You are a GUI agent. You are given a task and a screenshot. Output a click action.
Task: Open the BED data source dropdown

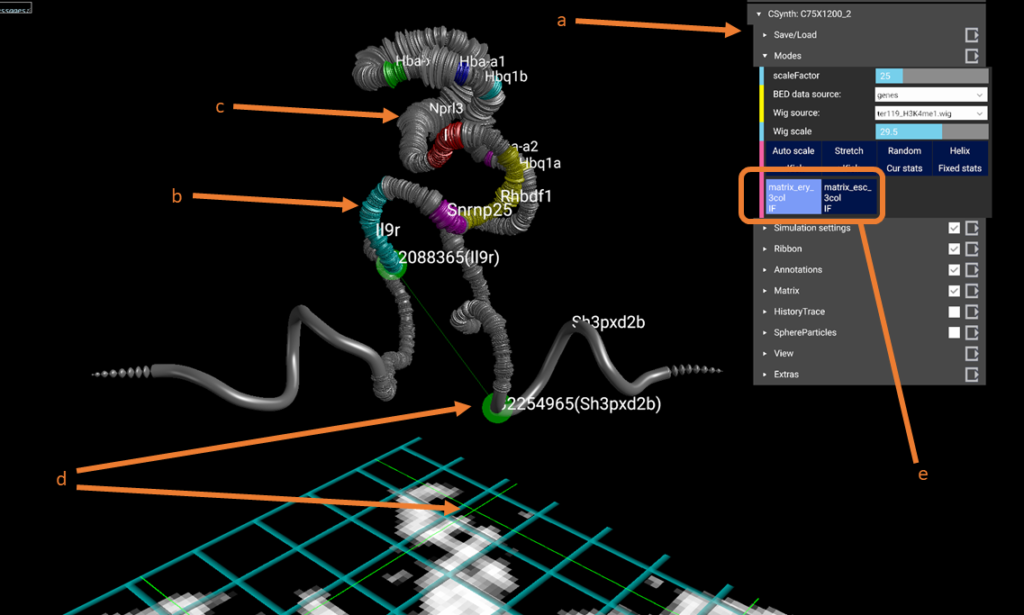(930, 94)
